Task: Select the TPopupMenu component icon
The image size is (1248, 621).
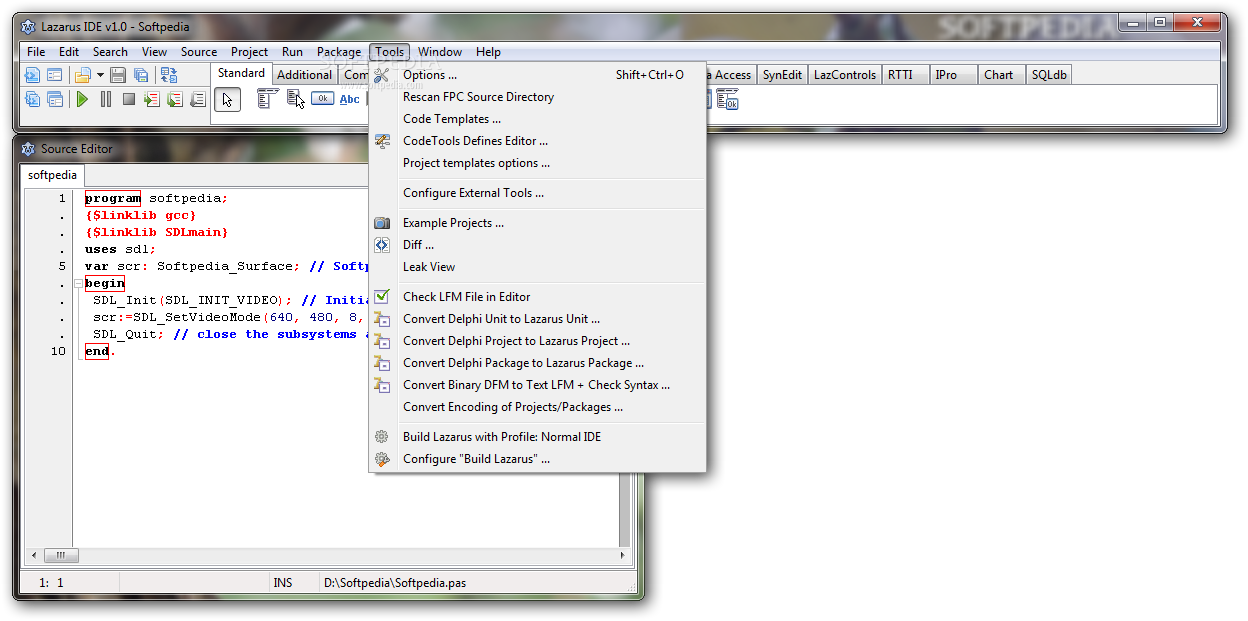Action: tap(296, 98)
